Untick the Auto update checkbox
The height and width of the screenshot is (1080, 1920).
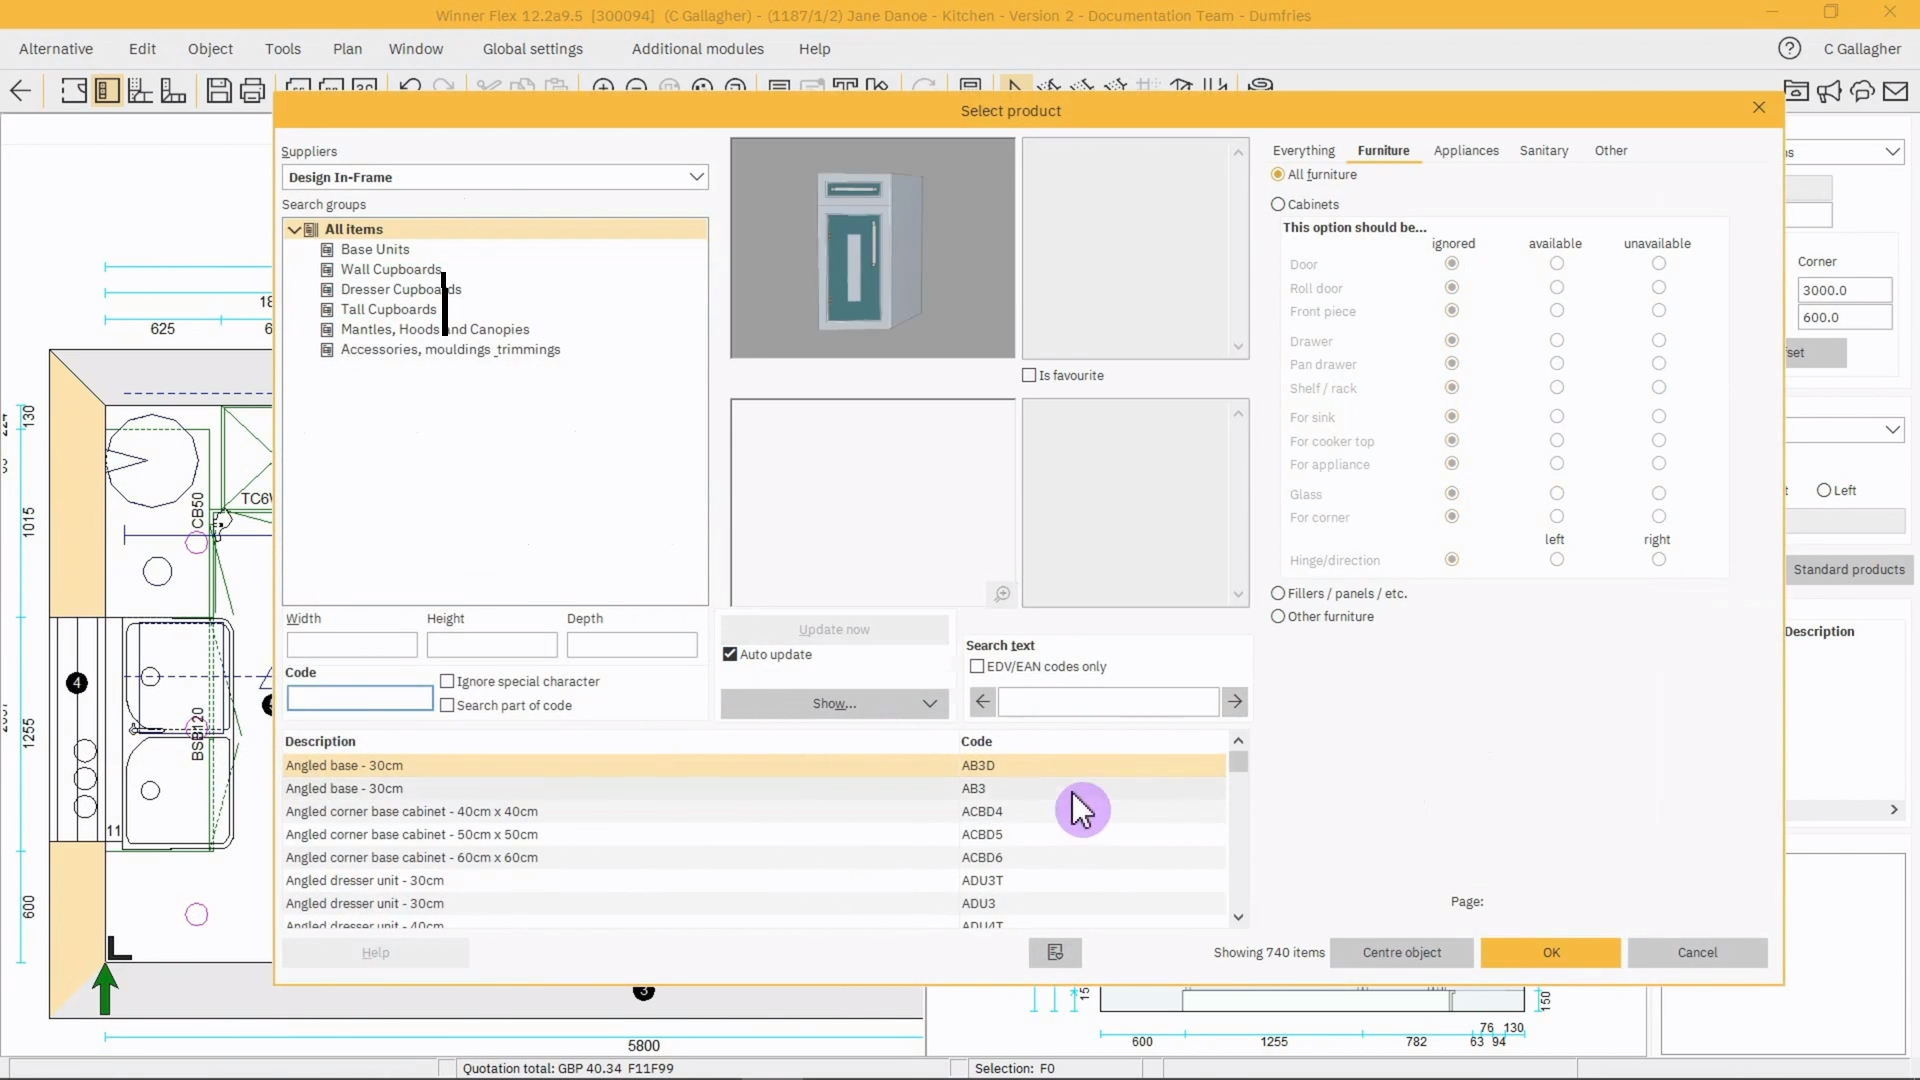click(730, 654)
